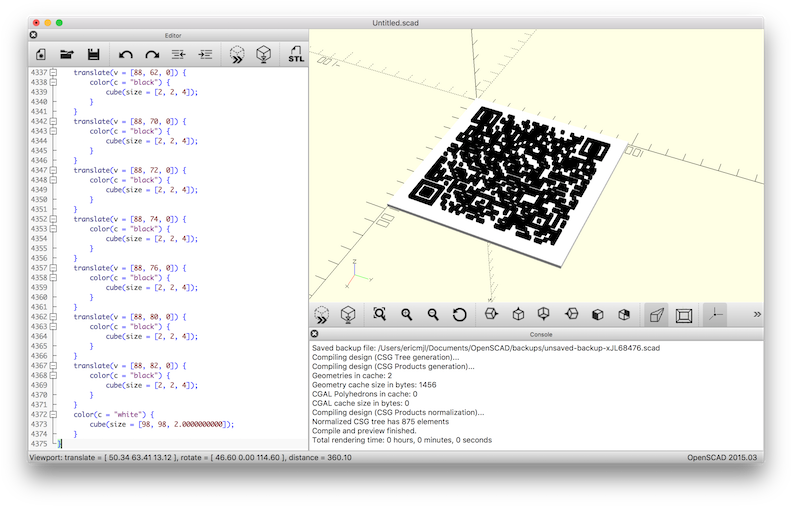Zoom in on the 3D view
This screenshot has height=506, width=791.
tap(407, 314)
